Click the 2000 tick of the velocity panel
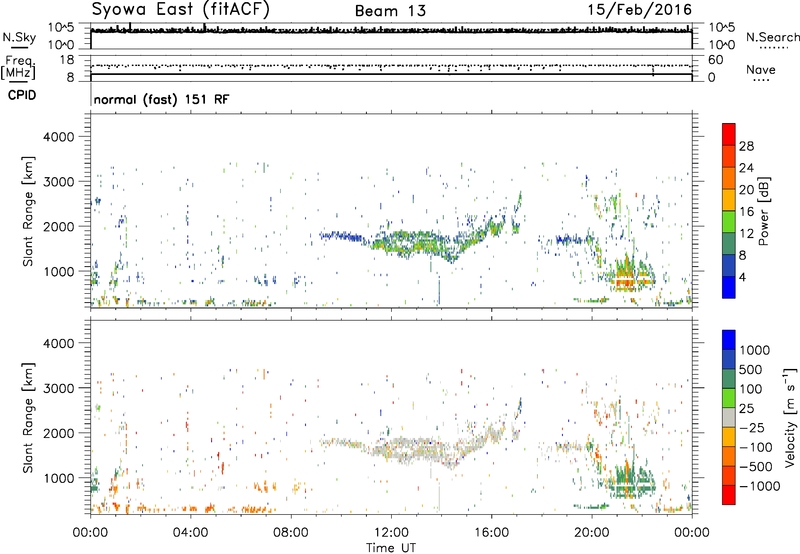800x554 pixels. (59, 433)
